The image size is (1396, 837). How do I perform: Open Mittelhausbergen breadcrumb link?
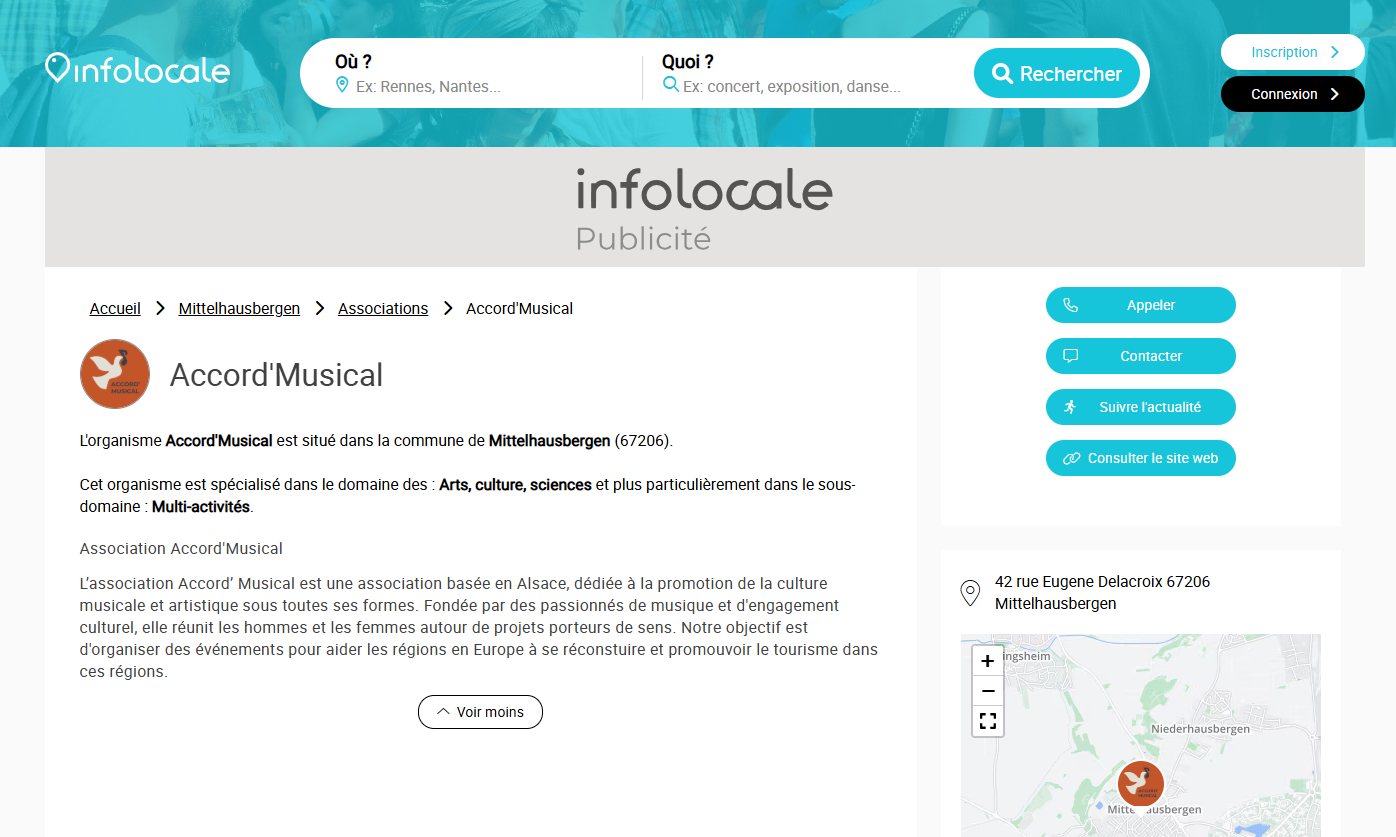pyautogui.click(x=239, y=308)
